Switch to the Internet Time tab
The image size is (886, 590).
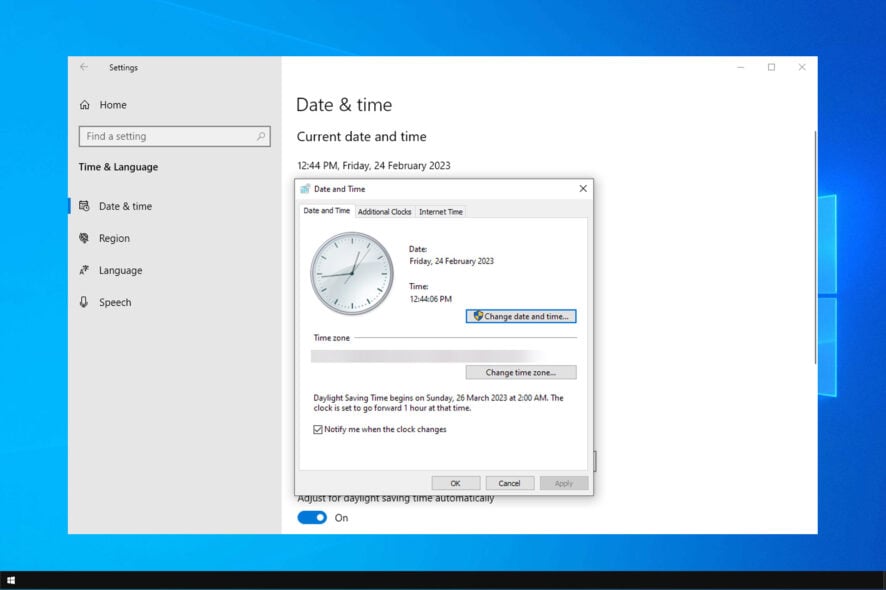[x=441, y=212]
